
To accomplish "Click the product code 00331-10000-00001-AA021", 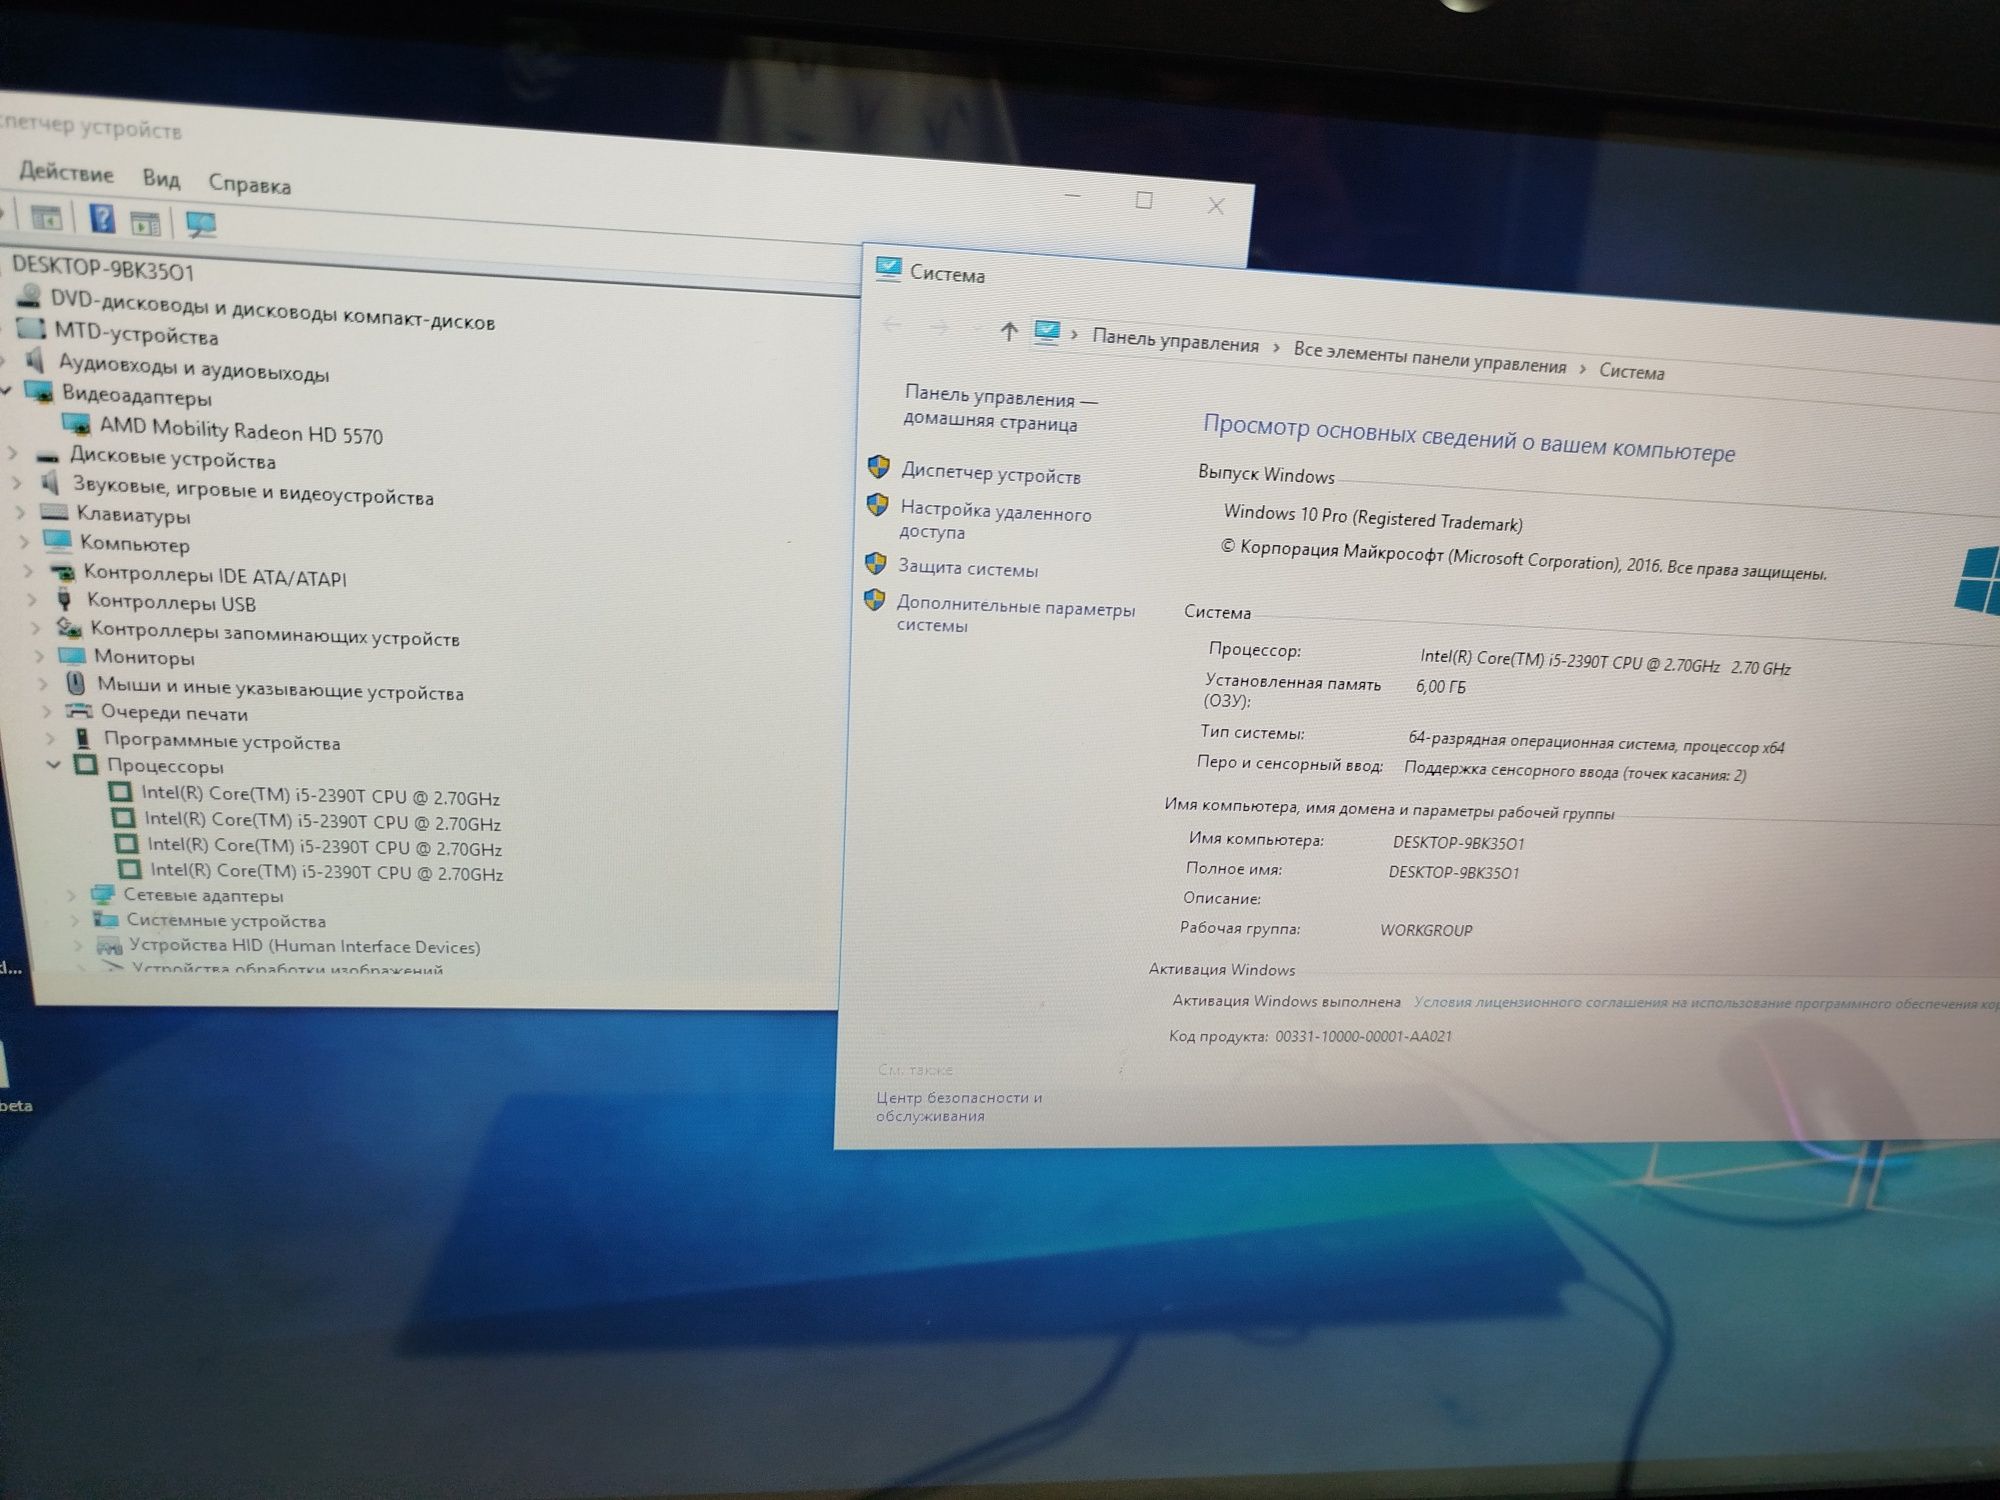I will click(1363, 1036).
